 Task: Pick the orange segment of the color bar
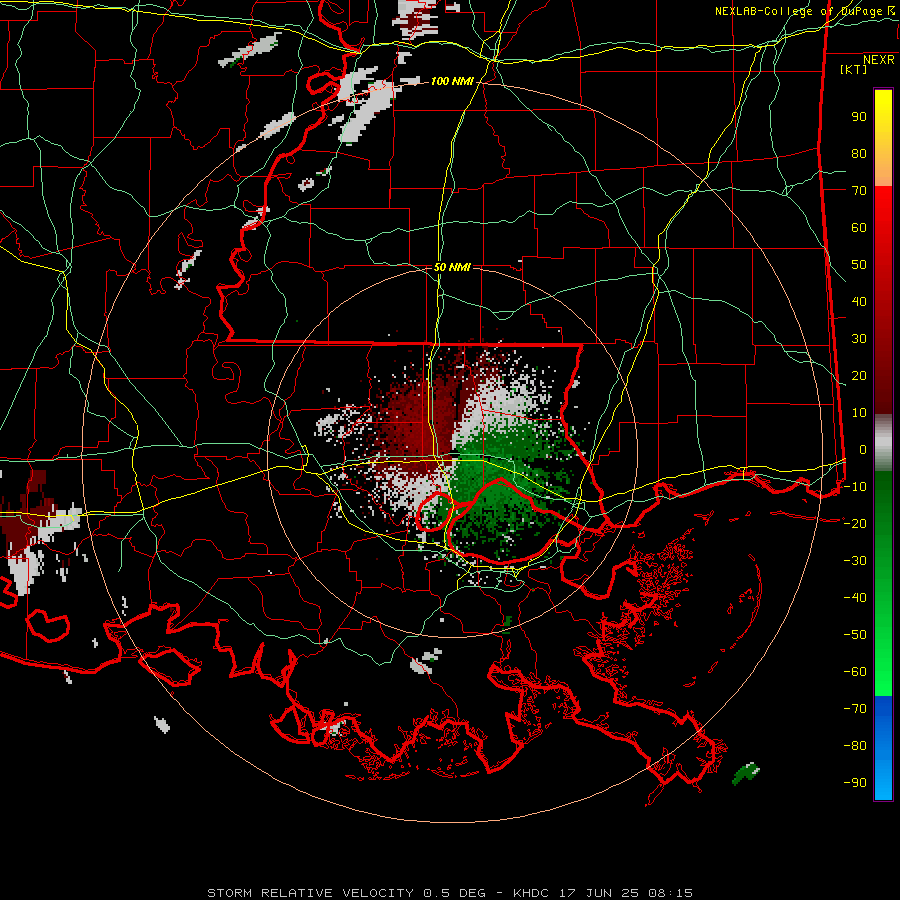[x=883, y=170]
